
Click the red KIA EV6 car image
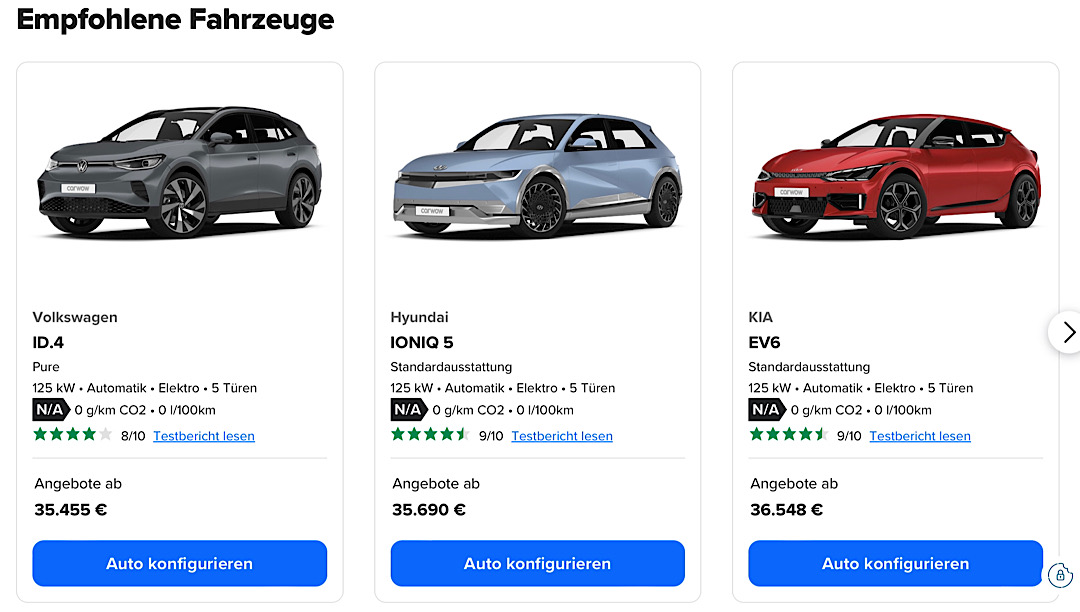coord(895,168)
